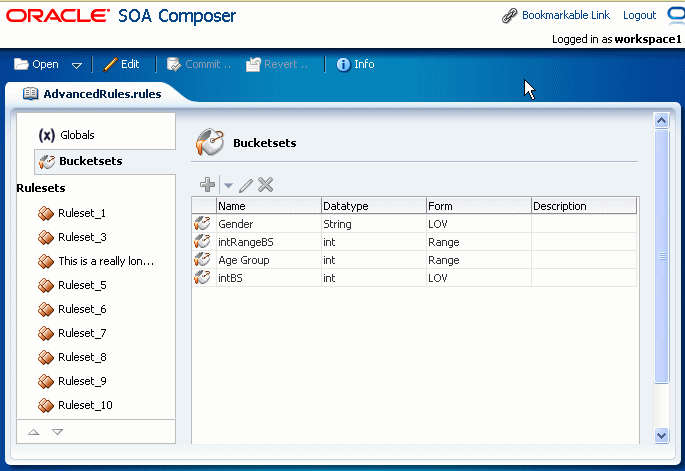
Task: Move rulesets list up with the up triangle
Action: 34,432
